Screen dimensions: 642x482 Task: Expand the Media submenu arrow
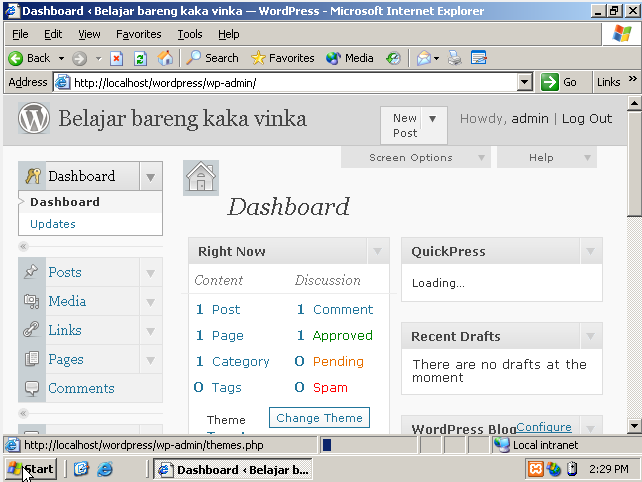pos(151,301)
